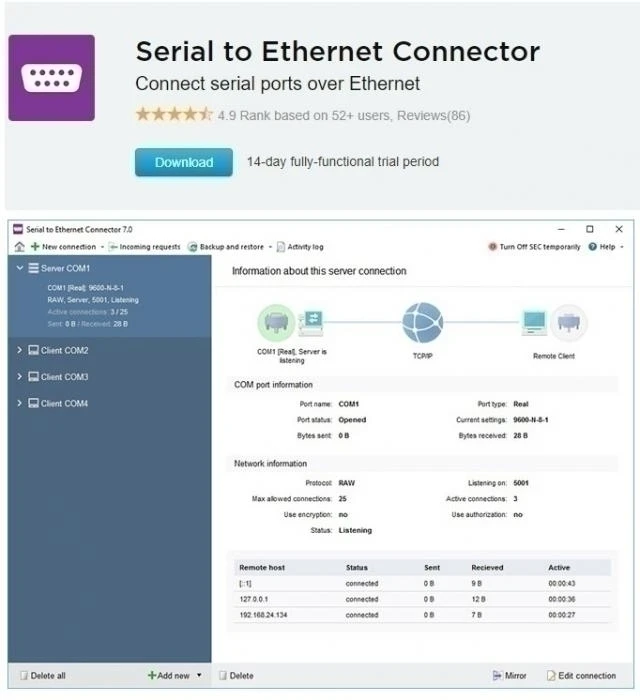The image size is (640, 700).
Task: Expand the Client COM3 node
Action: pyautogui.click(x=19, y=376)
